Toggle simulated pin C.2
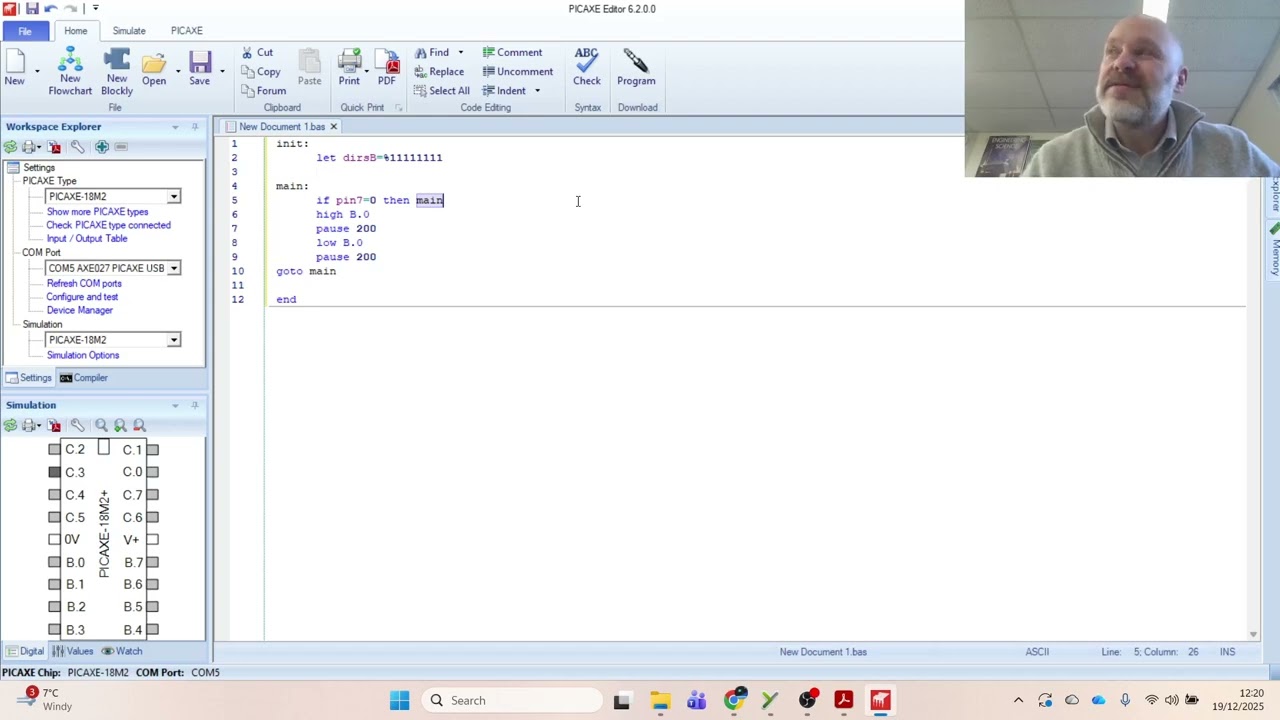1280x720 pixels. point(54,450)
